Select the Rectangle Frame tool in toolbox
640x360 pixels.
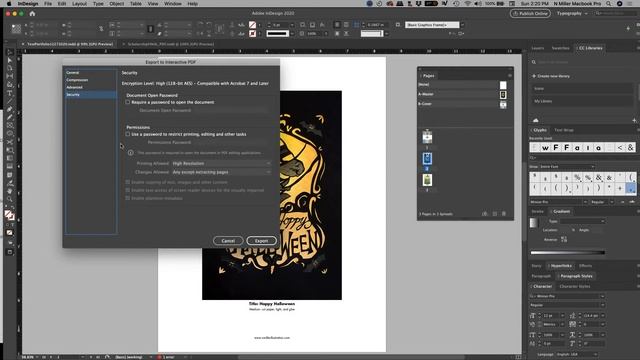point(10,126)
